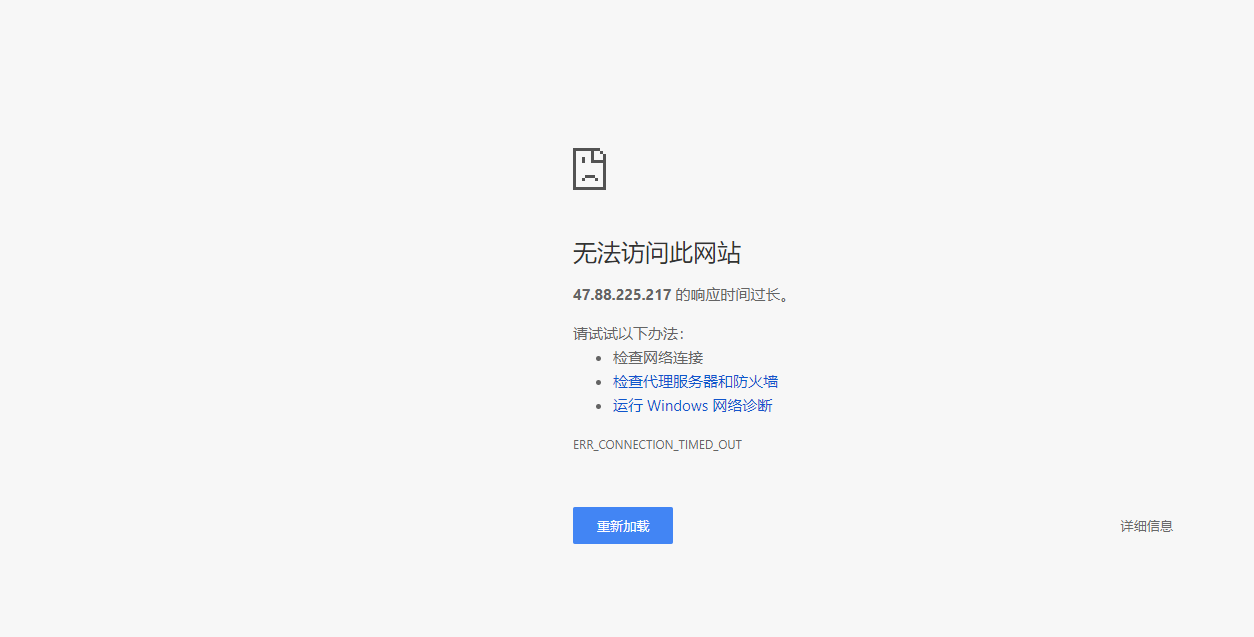This screenshot has height=637, width=1254.
Task: Click the blue 重新加载 reload button
Action: (623, 526)
